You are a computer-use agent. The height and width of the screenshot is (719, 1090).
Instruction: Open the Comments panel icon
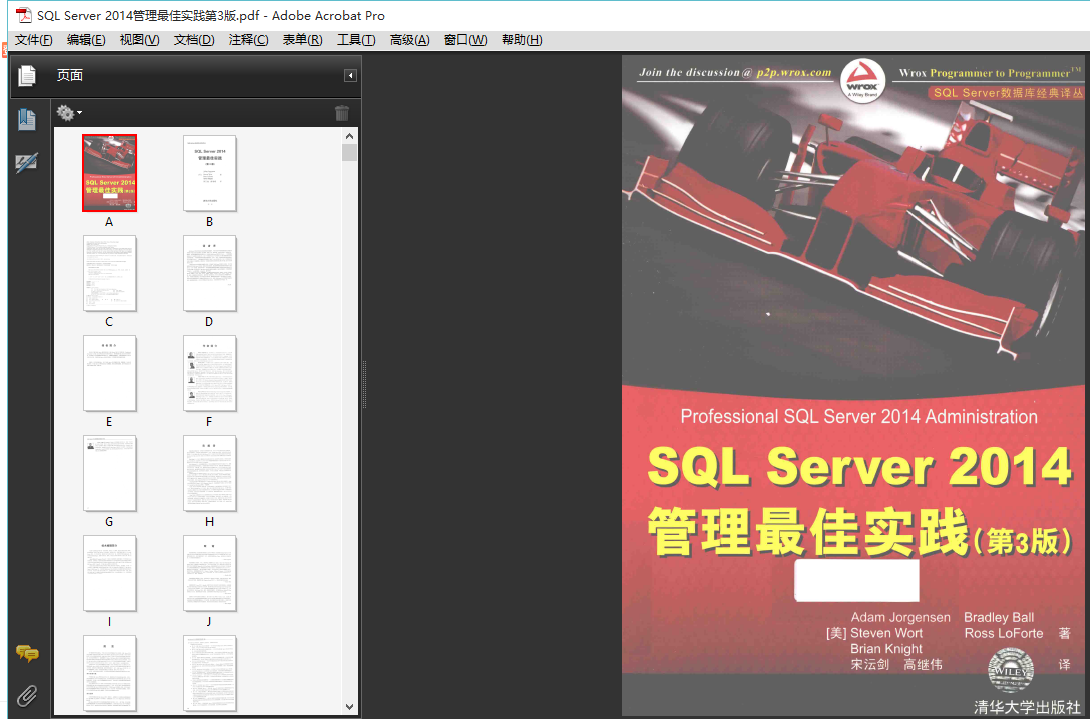pyautogui.click(x=27, y=653)
